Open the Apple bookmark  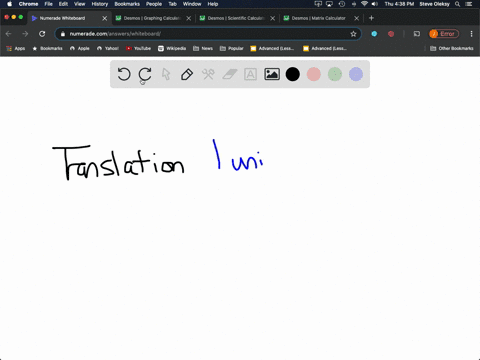(x=80, y=48)
